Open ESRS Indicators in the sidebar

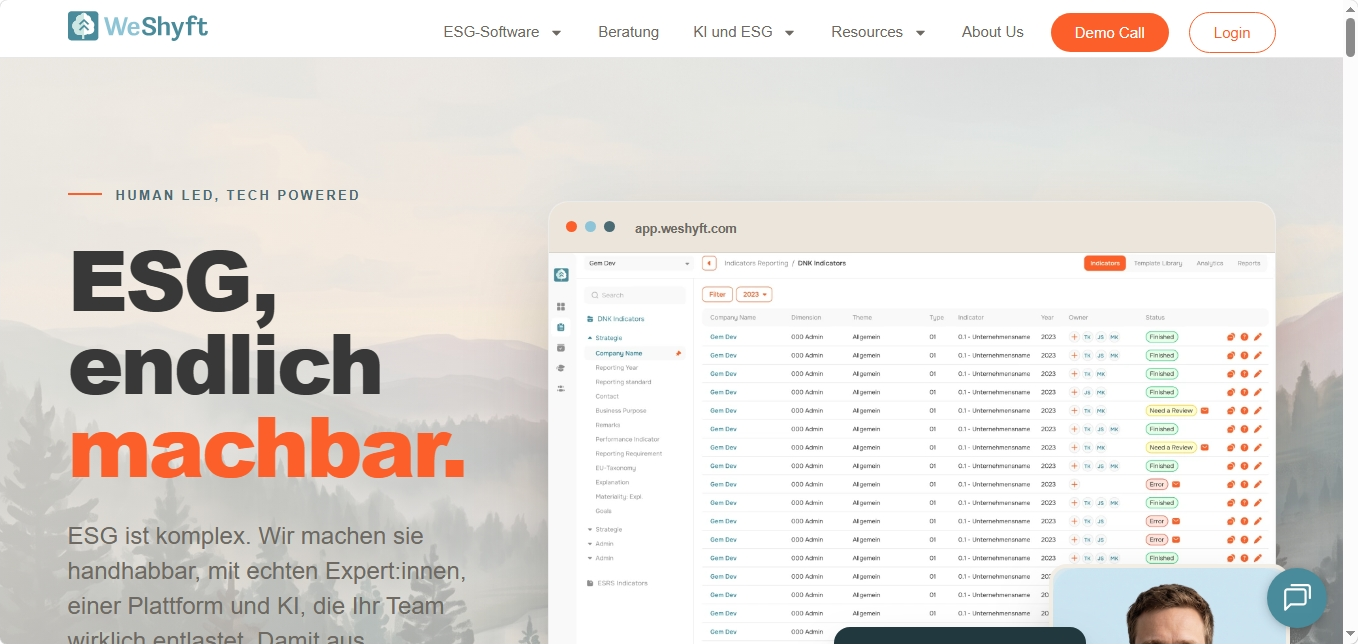622,583
